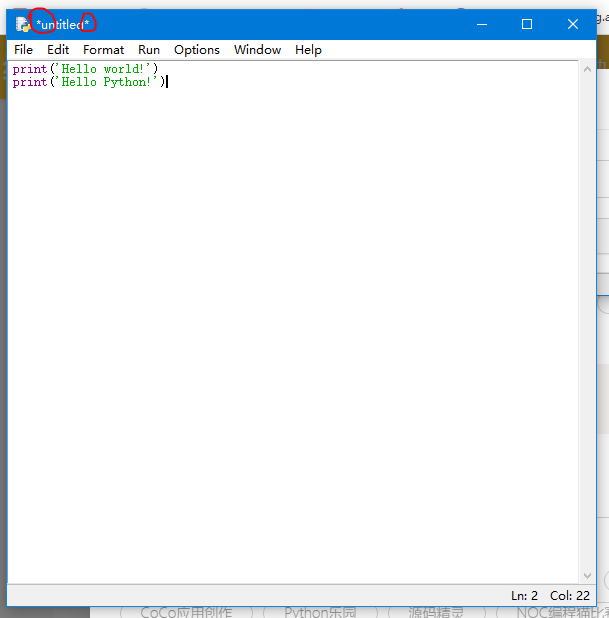Image resolution: width=609 pixels, height=618 pixels.
Task: Open the File menu
Action: 23,50
